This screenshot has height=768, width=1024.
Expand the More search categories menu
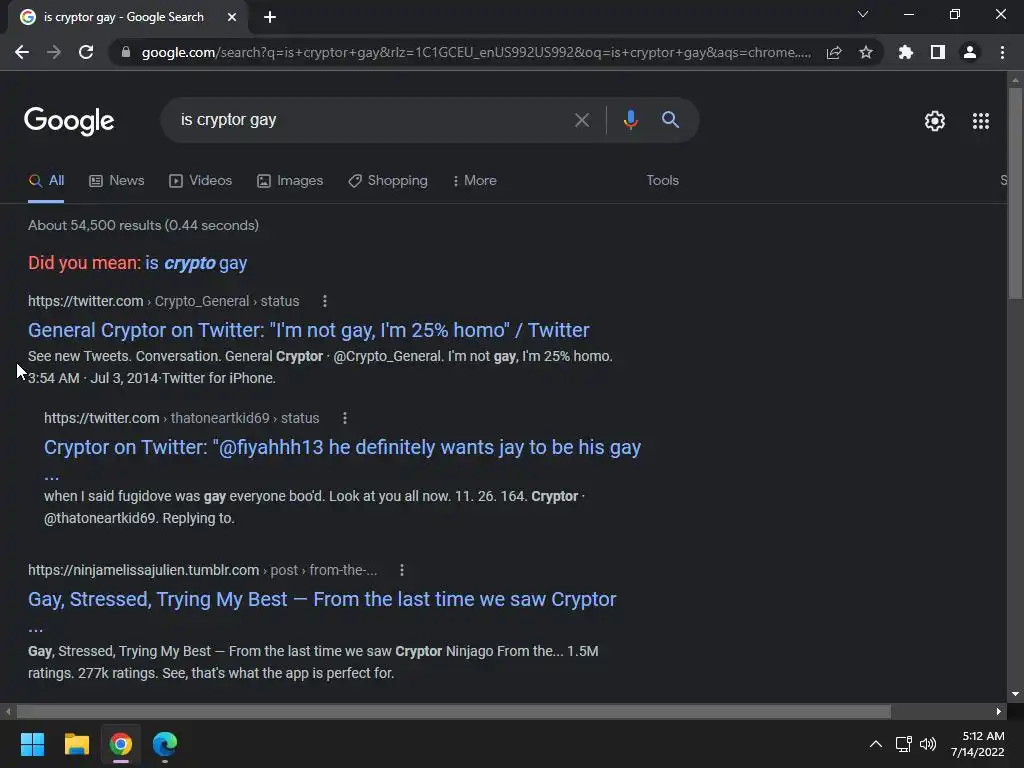pyautogui.click(x=475, y=181)
